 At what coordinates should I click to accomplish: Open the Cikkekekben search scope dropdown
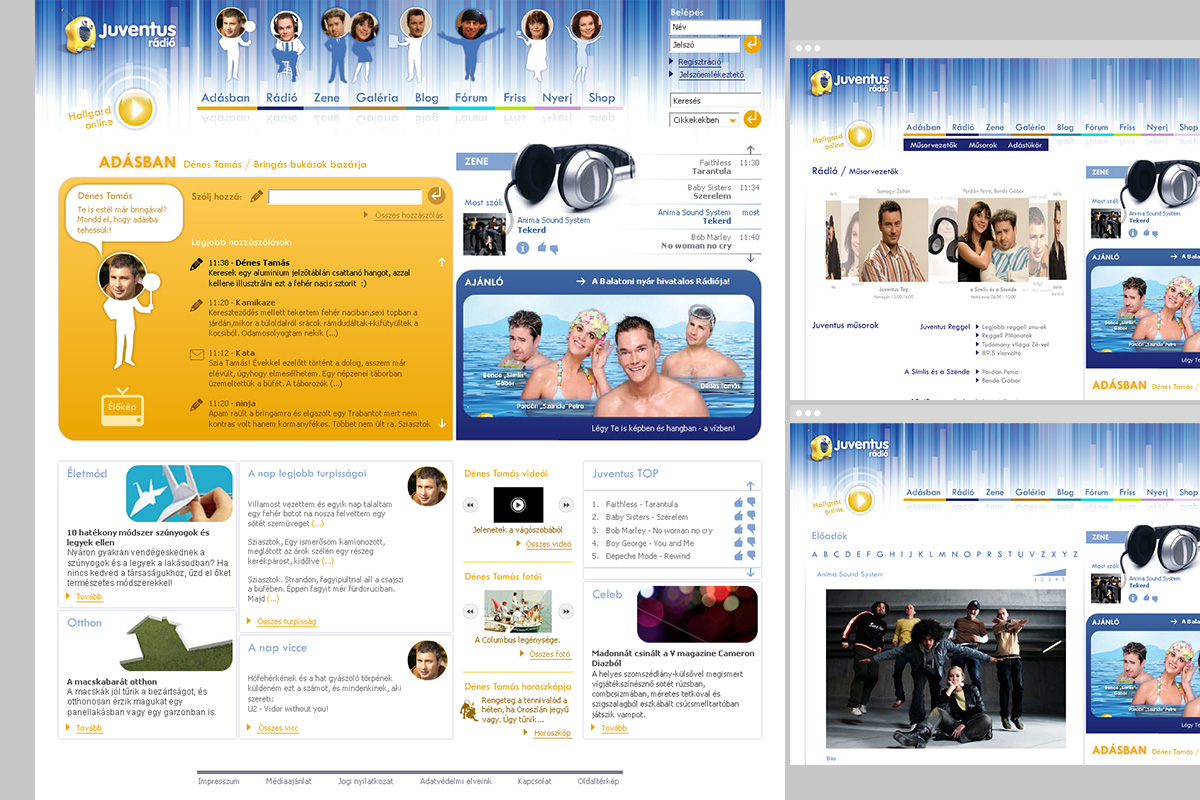(x=733, y=120)
